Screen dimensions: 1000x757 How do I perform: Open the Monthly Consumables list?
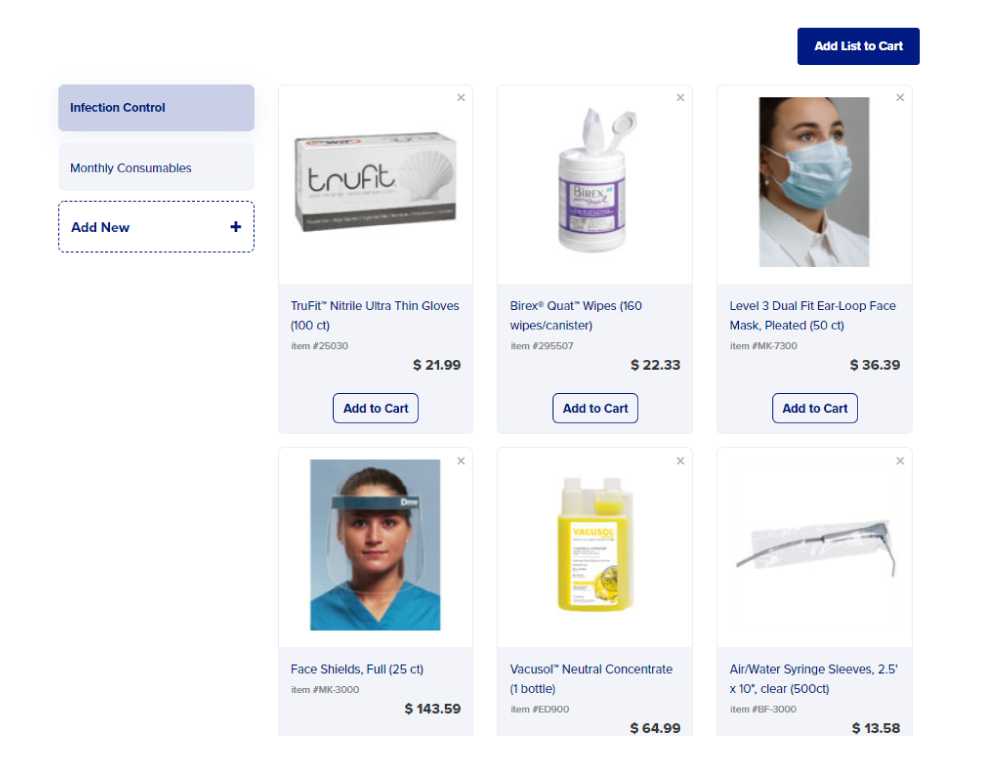tap(156, 167)
